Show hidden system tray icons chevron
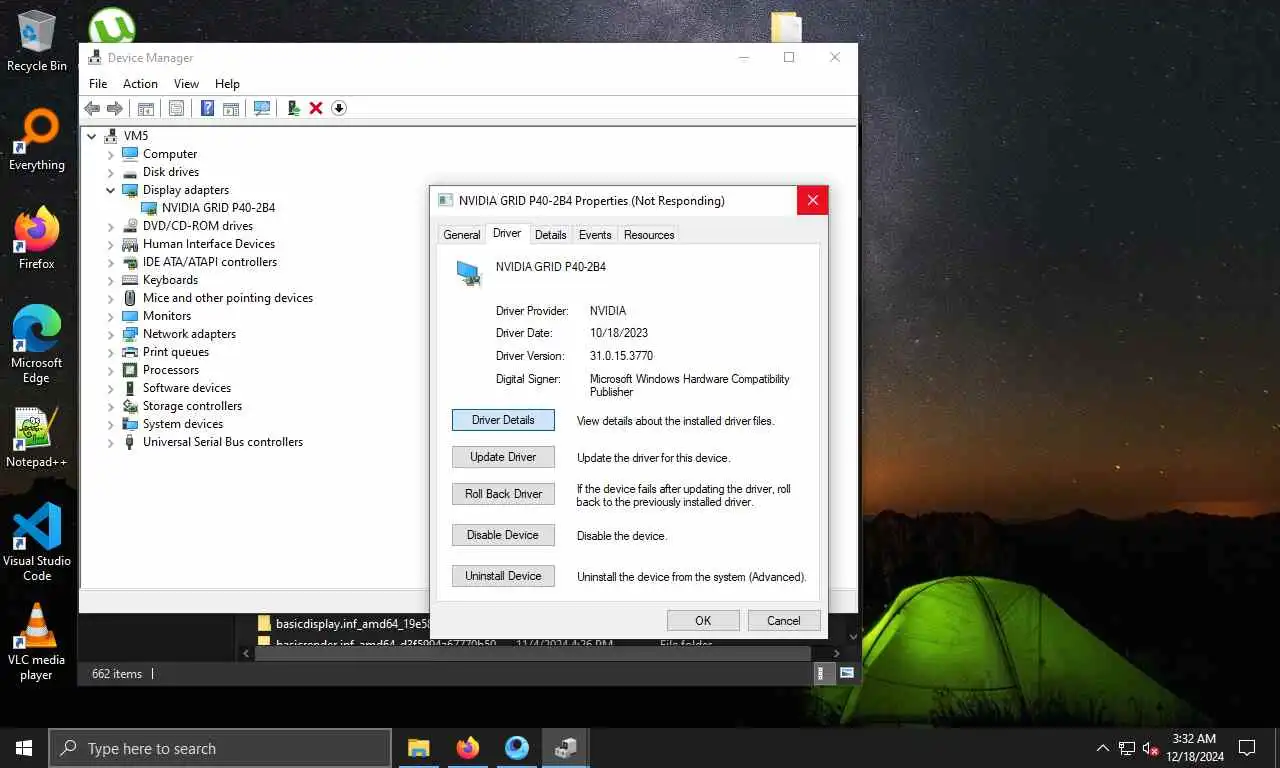Screen dimensions: 1280x768 tap(1103, 748)
